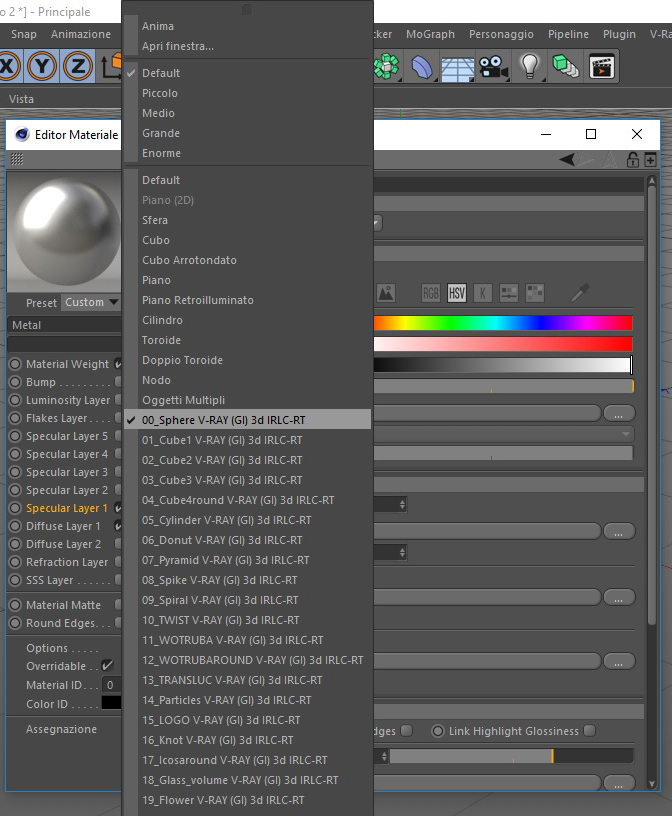Image resolution: width=672 pixels, height=816 pixels.
Task: Open the image texture picker icon
Action: (385, 293)
